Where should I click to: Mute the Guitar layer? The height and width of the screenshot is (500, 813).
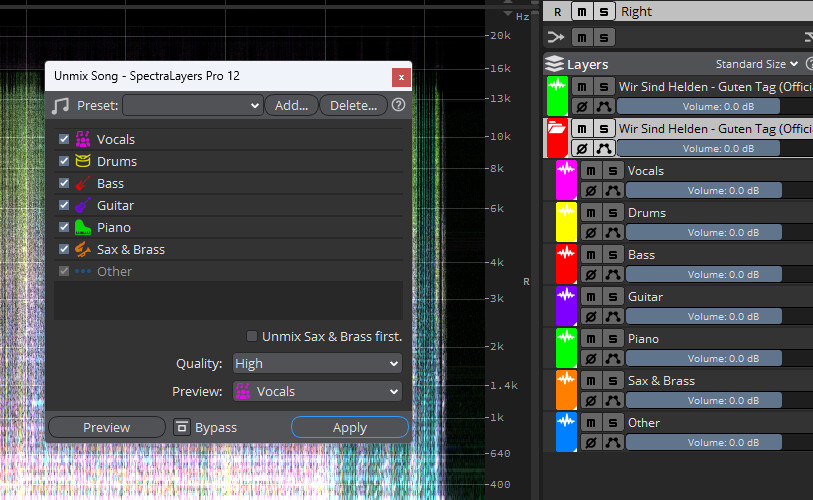coord(591,297)
